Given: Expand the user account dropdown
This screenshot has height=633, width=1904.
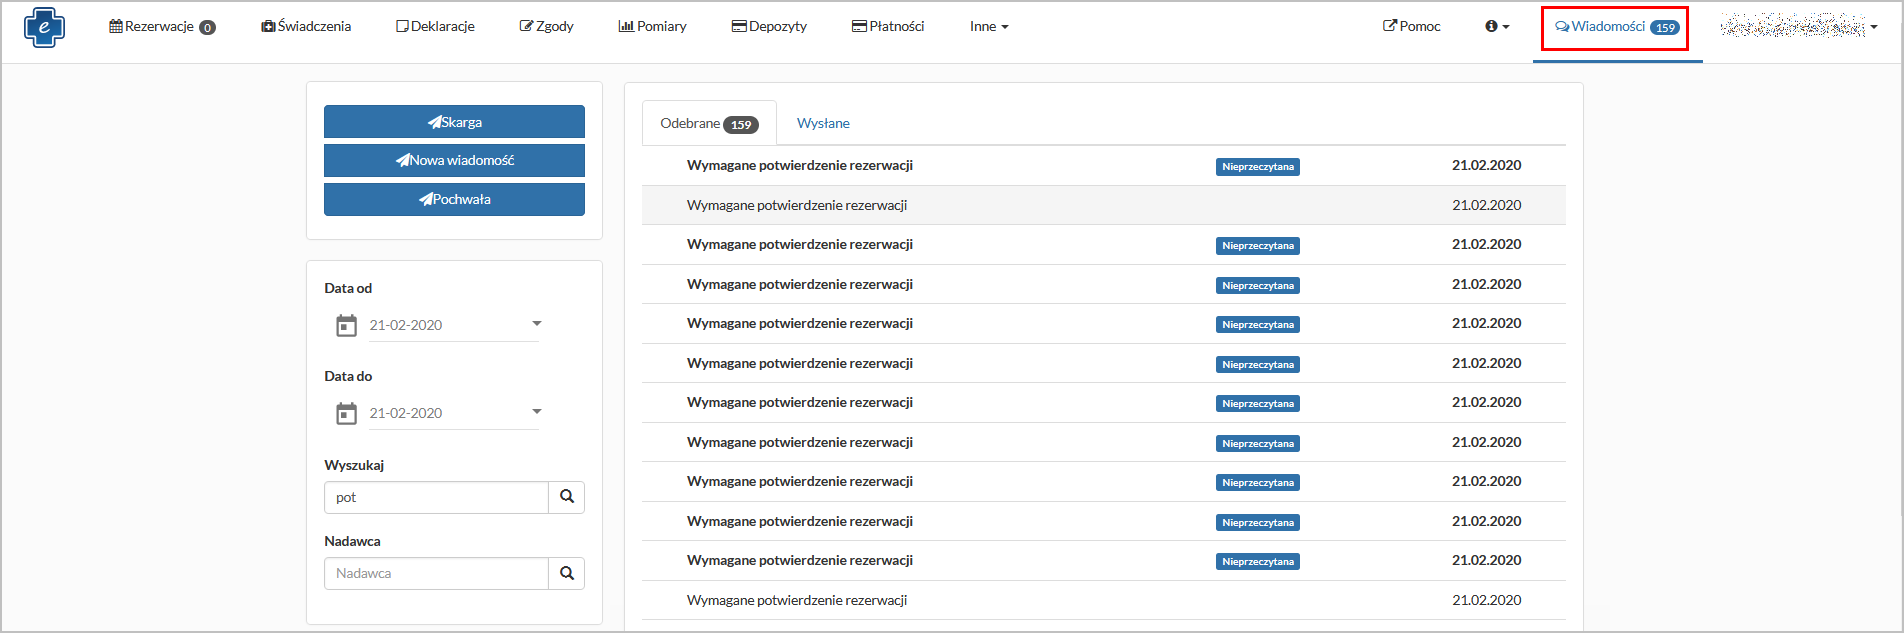Looking at the screenshot, I should (1798, 27).
